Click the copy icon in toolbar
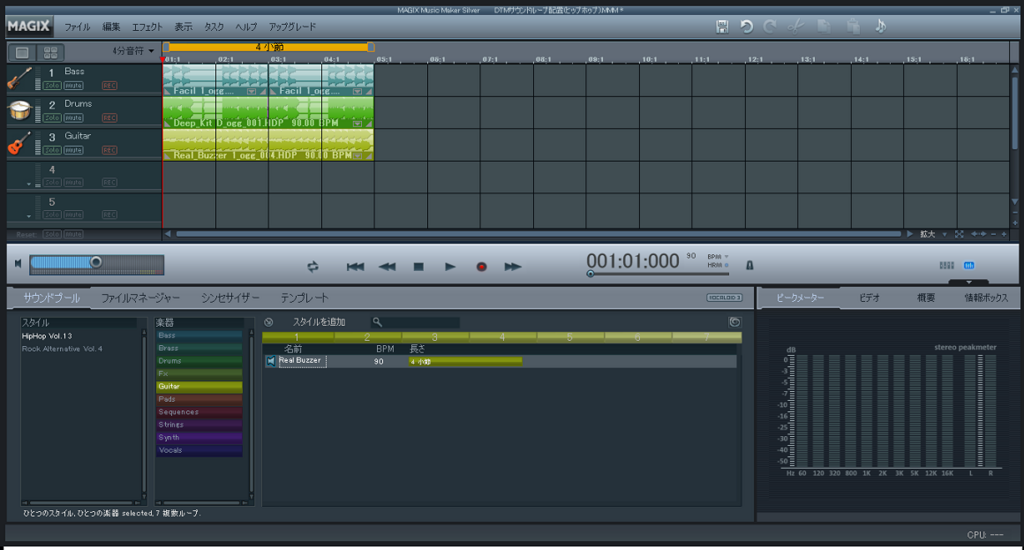Image resolution: width=1024 pixels, height=550 pixels. 824,26
